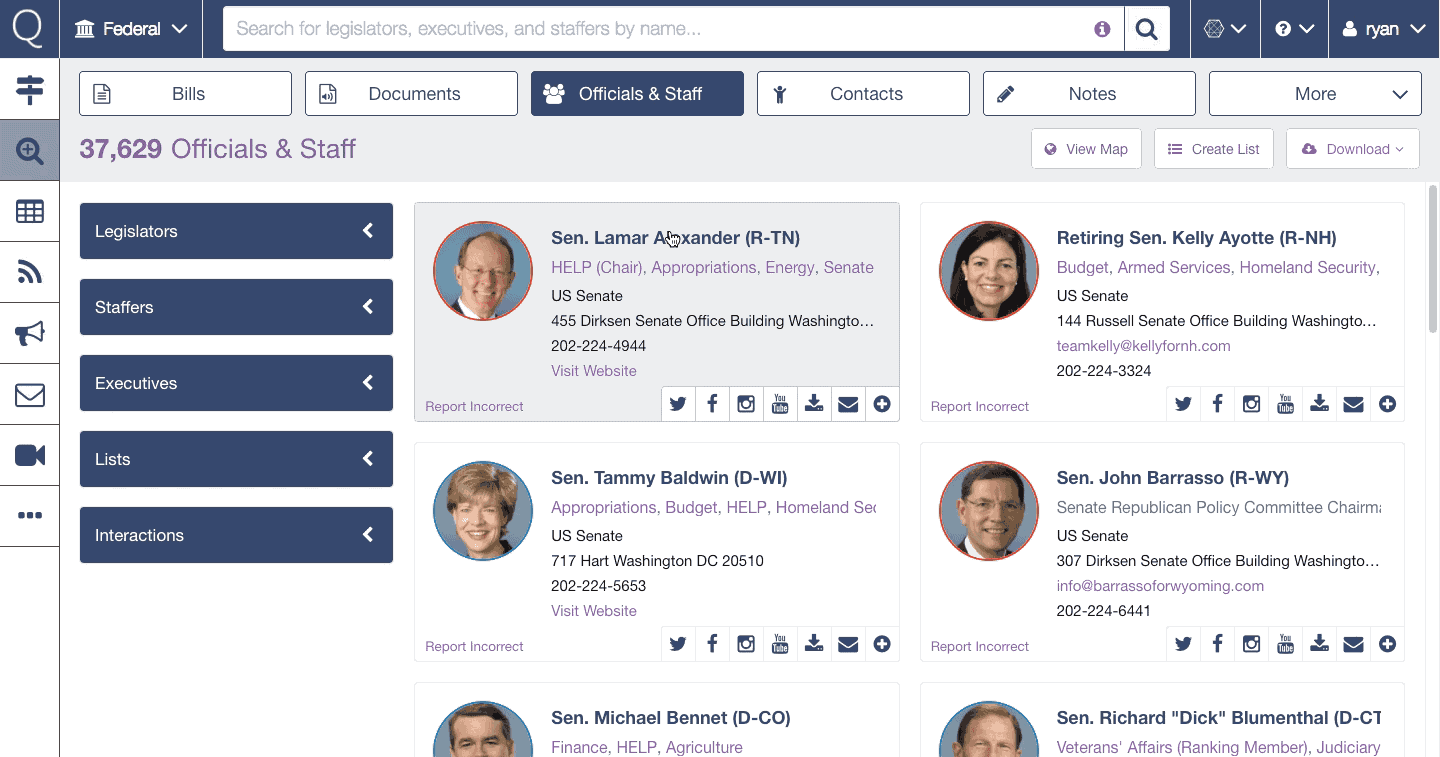Click the Quorum Q logo
The image size is (1440, 757).
[x=29, y=28]
